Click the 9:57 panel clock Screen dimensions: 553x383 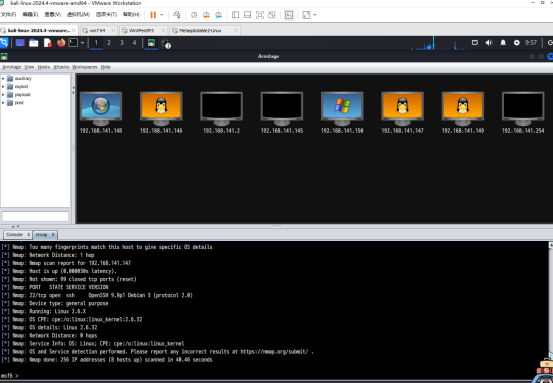point(531,43)
